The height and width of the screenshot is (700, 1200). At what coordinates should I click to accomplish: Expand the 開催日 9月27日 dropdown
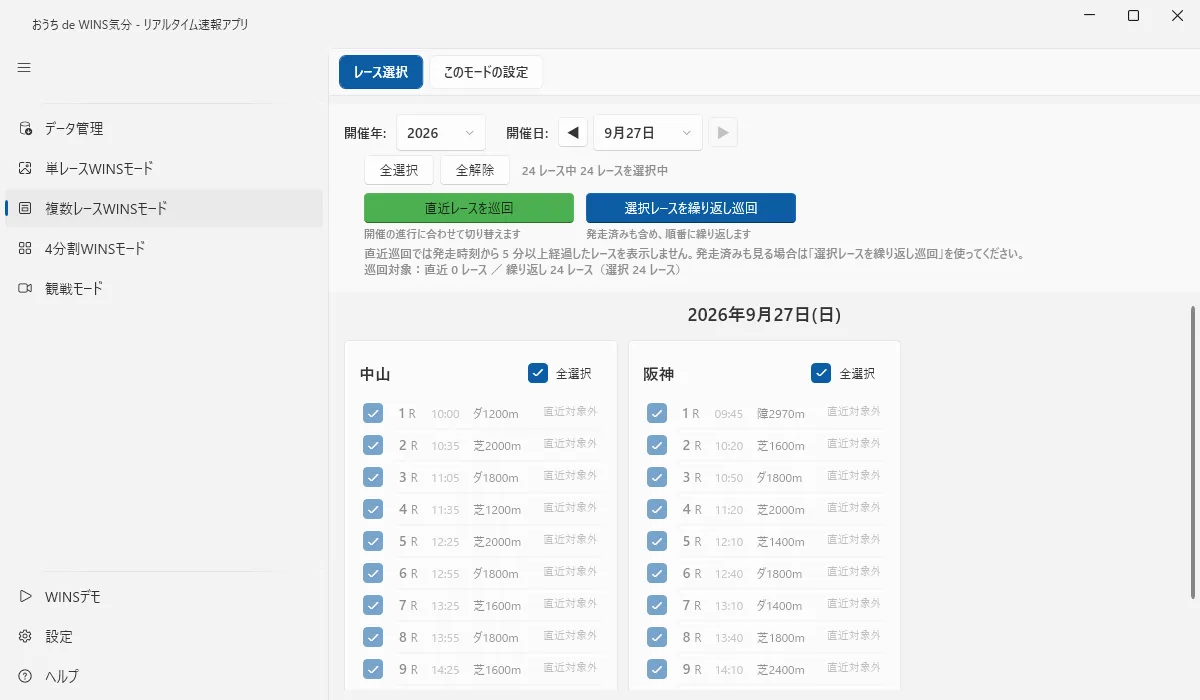coord(648,133)
